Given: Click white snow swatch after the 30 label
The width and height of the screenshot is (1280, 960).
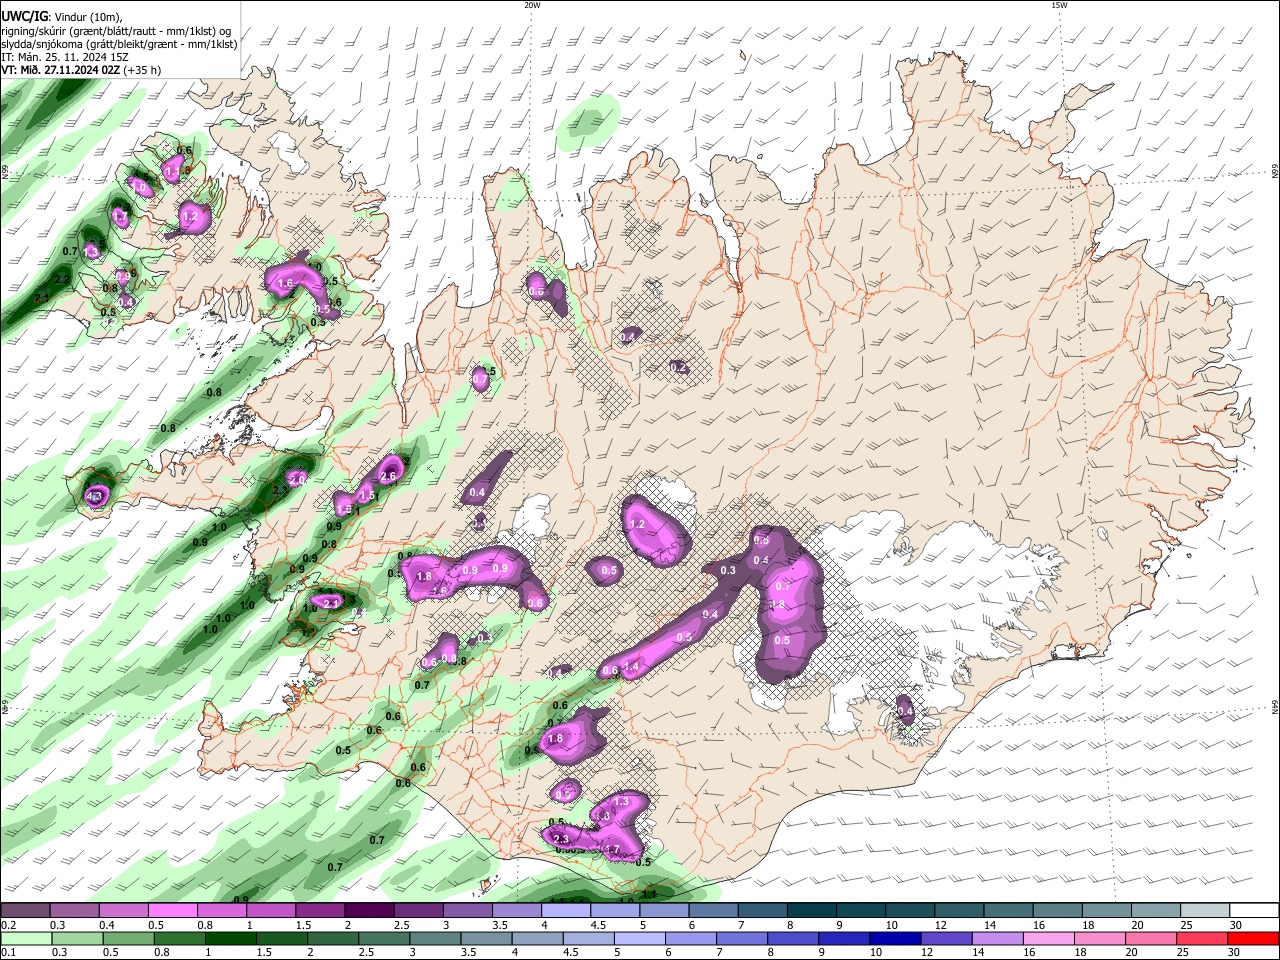Looking at the screenshot, I should coord(1255,911).
